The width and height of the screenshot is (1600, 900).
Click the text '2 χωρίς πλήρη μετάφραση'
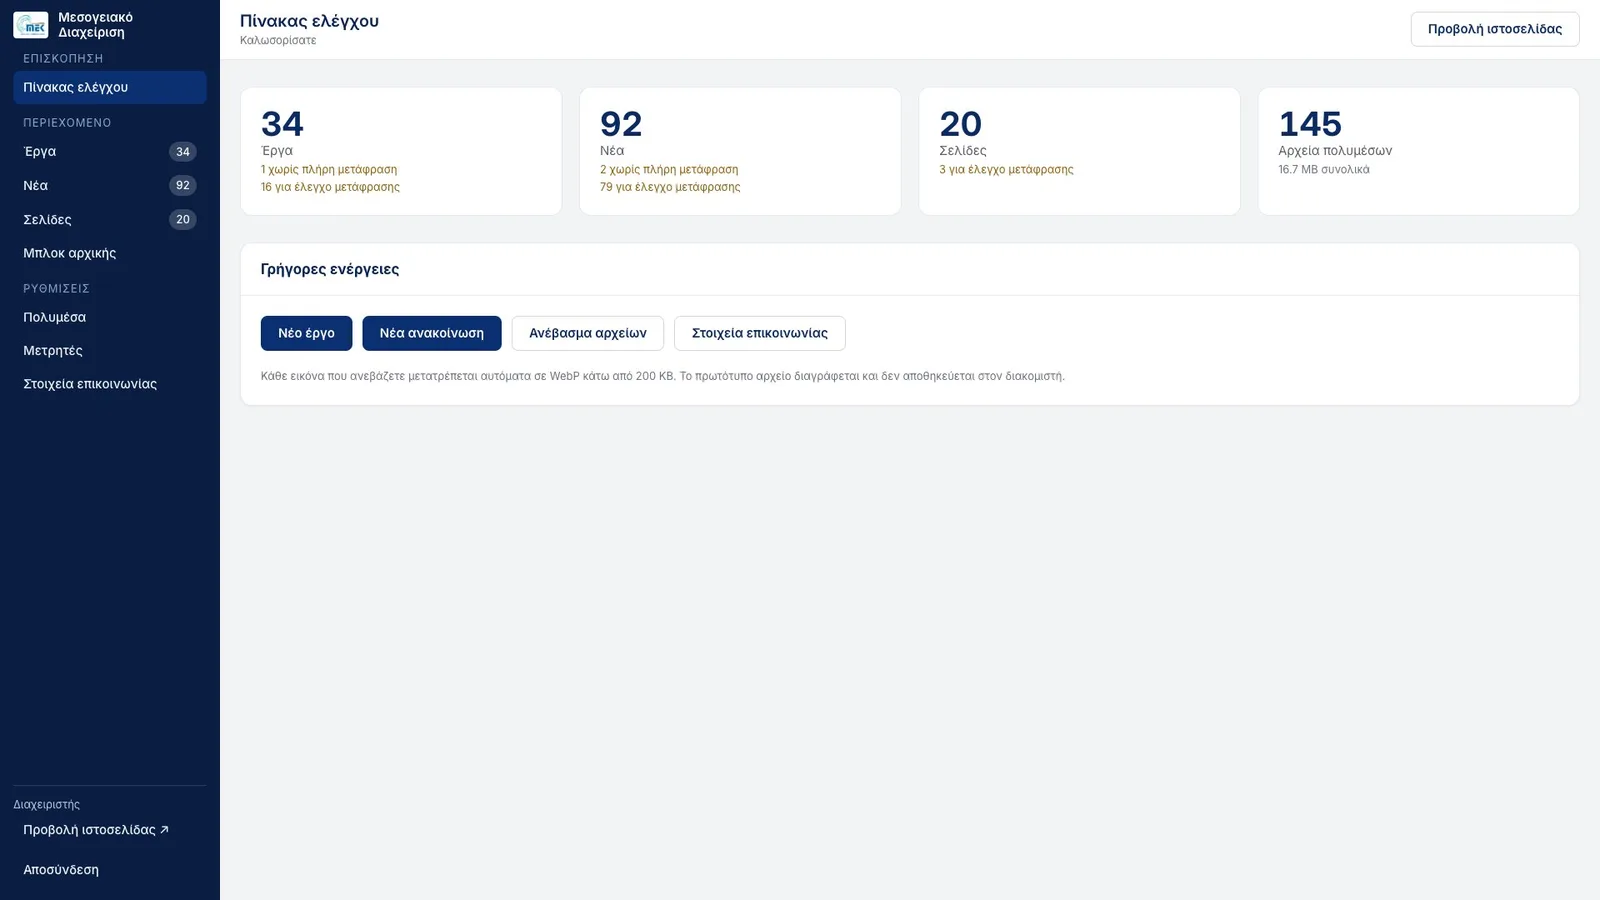tap(669, 170)
